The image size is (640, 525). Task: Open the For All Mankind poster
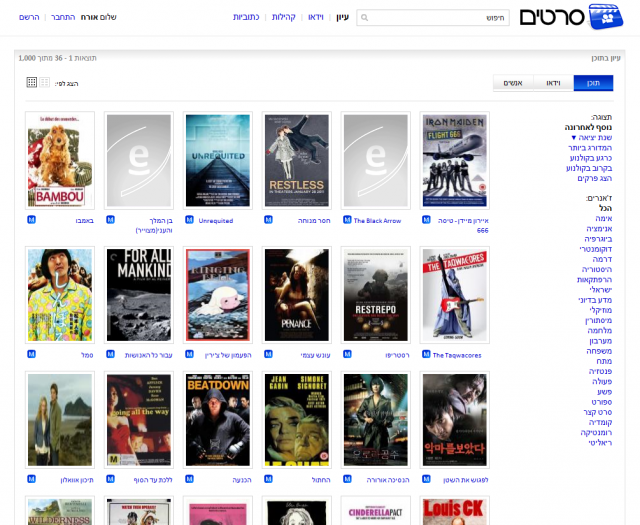coord(139,295)
